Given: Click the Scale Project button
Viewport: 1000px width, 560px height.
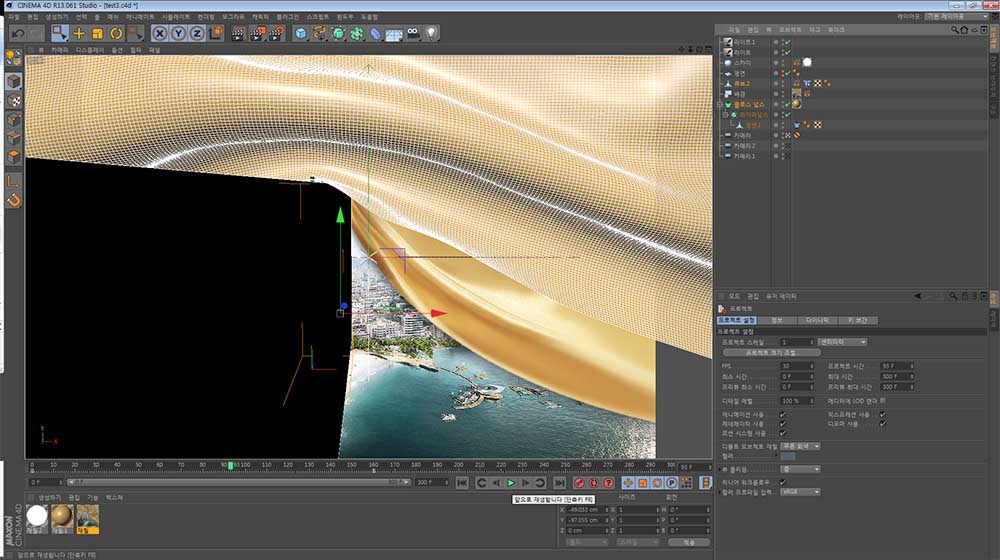Looking at the screenshot, I should pyautogui.click(x=772, y=353).
